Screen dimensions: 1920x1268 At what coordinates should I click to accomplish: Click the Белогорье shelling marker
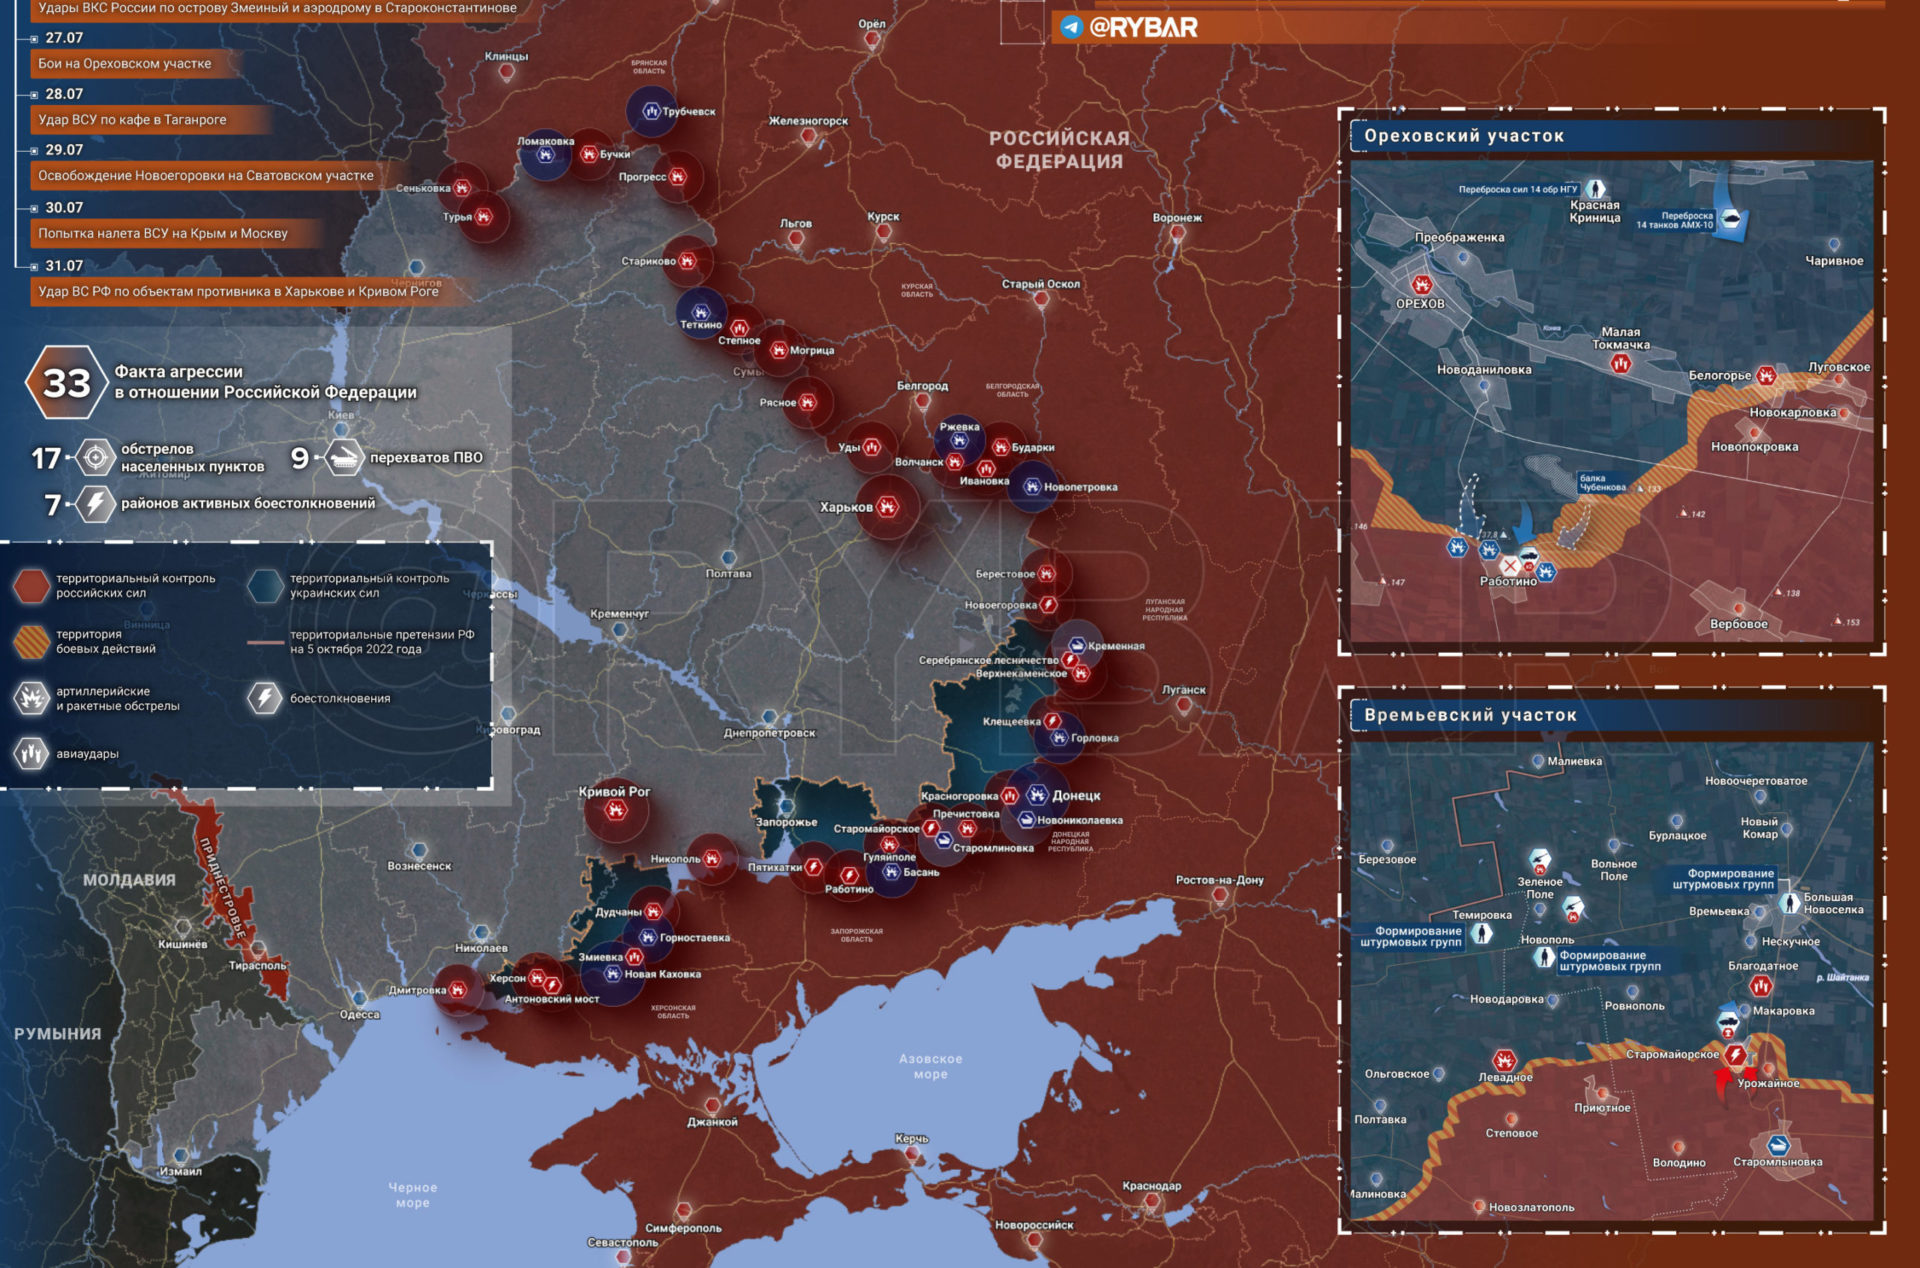point(1767,375)
